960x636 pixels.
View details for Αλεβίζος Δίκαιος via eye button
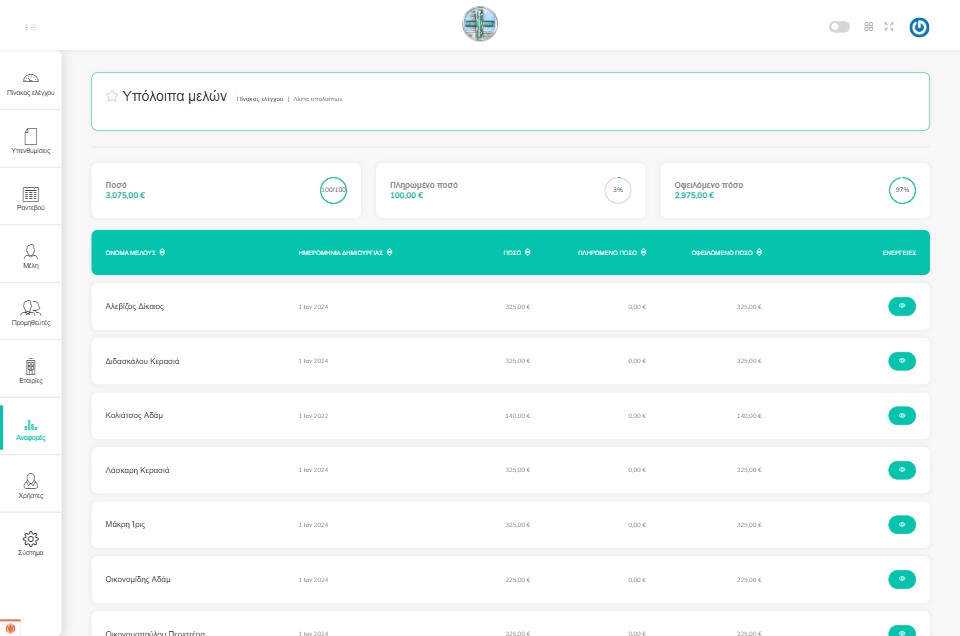pyautogui.click(x=902, y=306)
